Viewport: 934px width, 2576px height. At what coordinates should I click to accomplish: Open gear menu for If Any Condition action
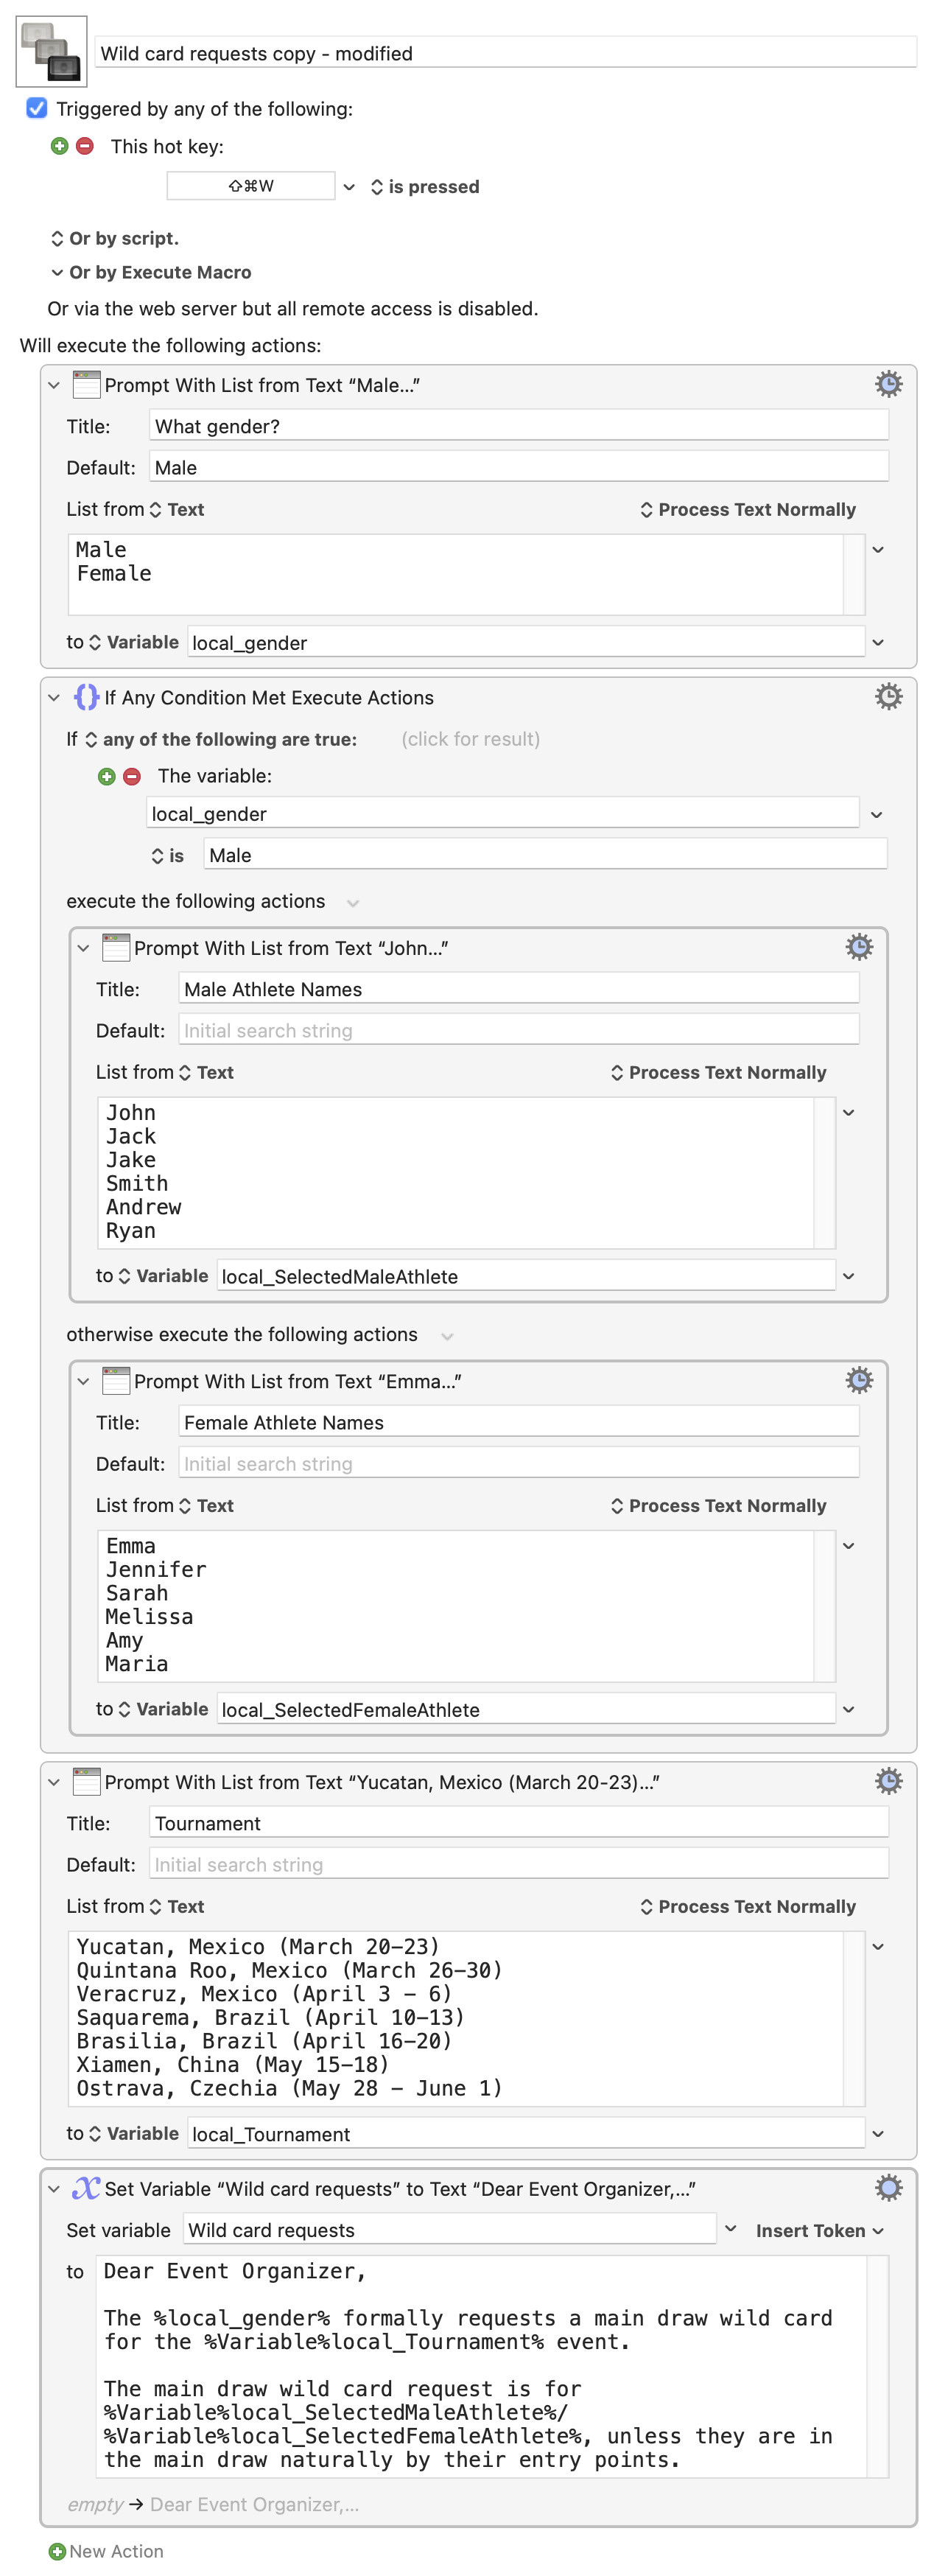[x=888, y=696]
